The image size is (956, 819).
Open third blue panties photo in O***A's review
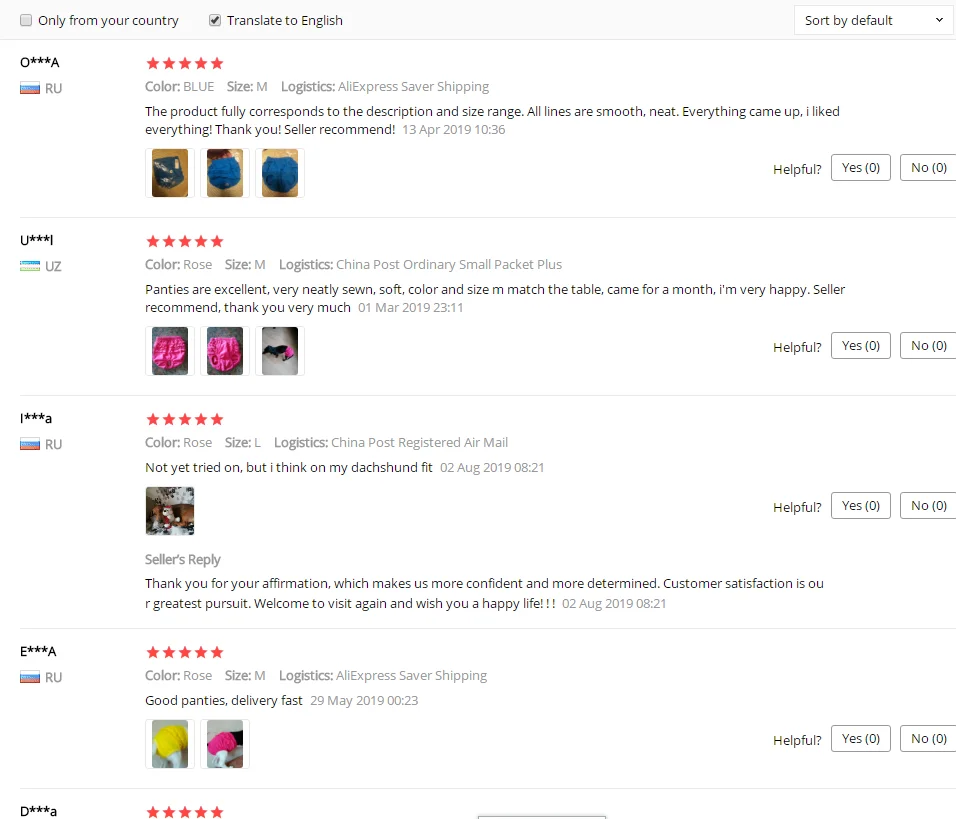pos(280,173)
